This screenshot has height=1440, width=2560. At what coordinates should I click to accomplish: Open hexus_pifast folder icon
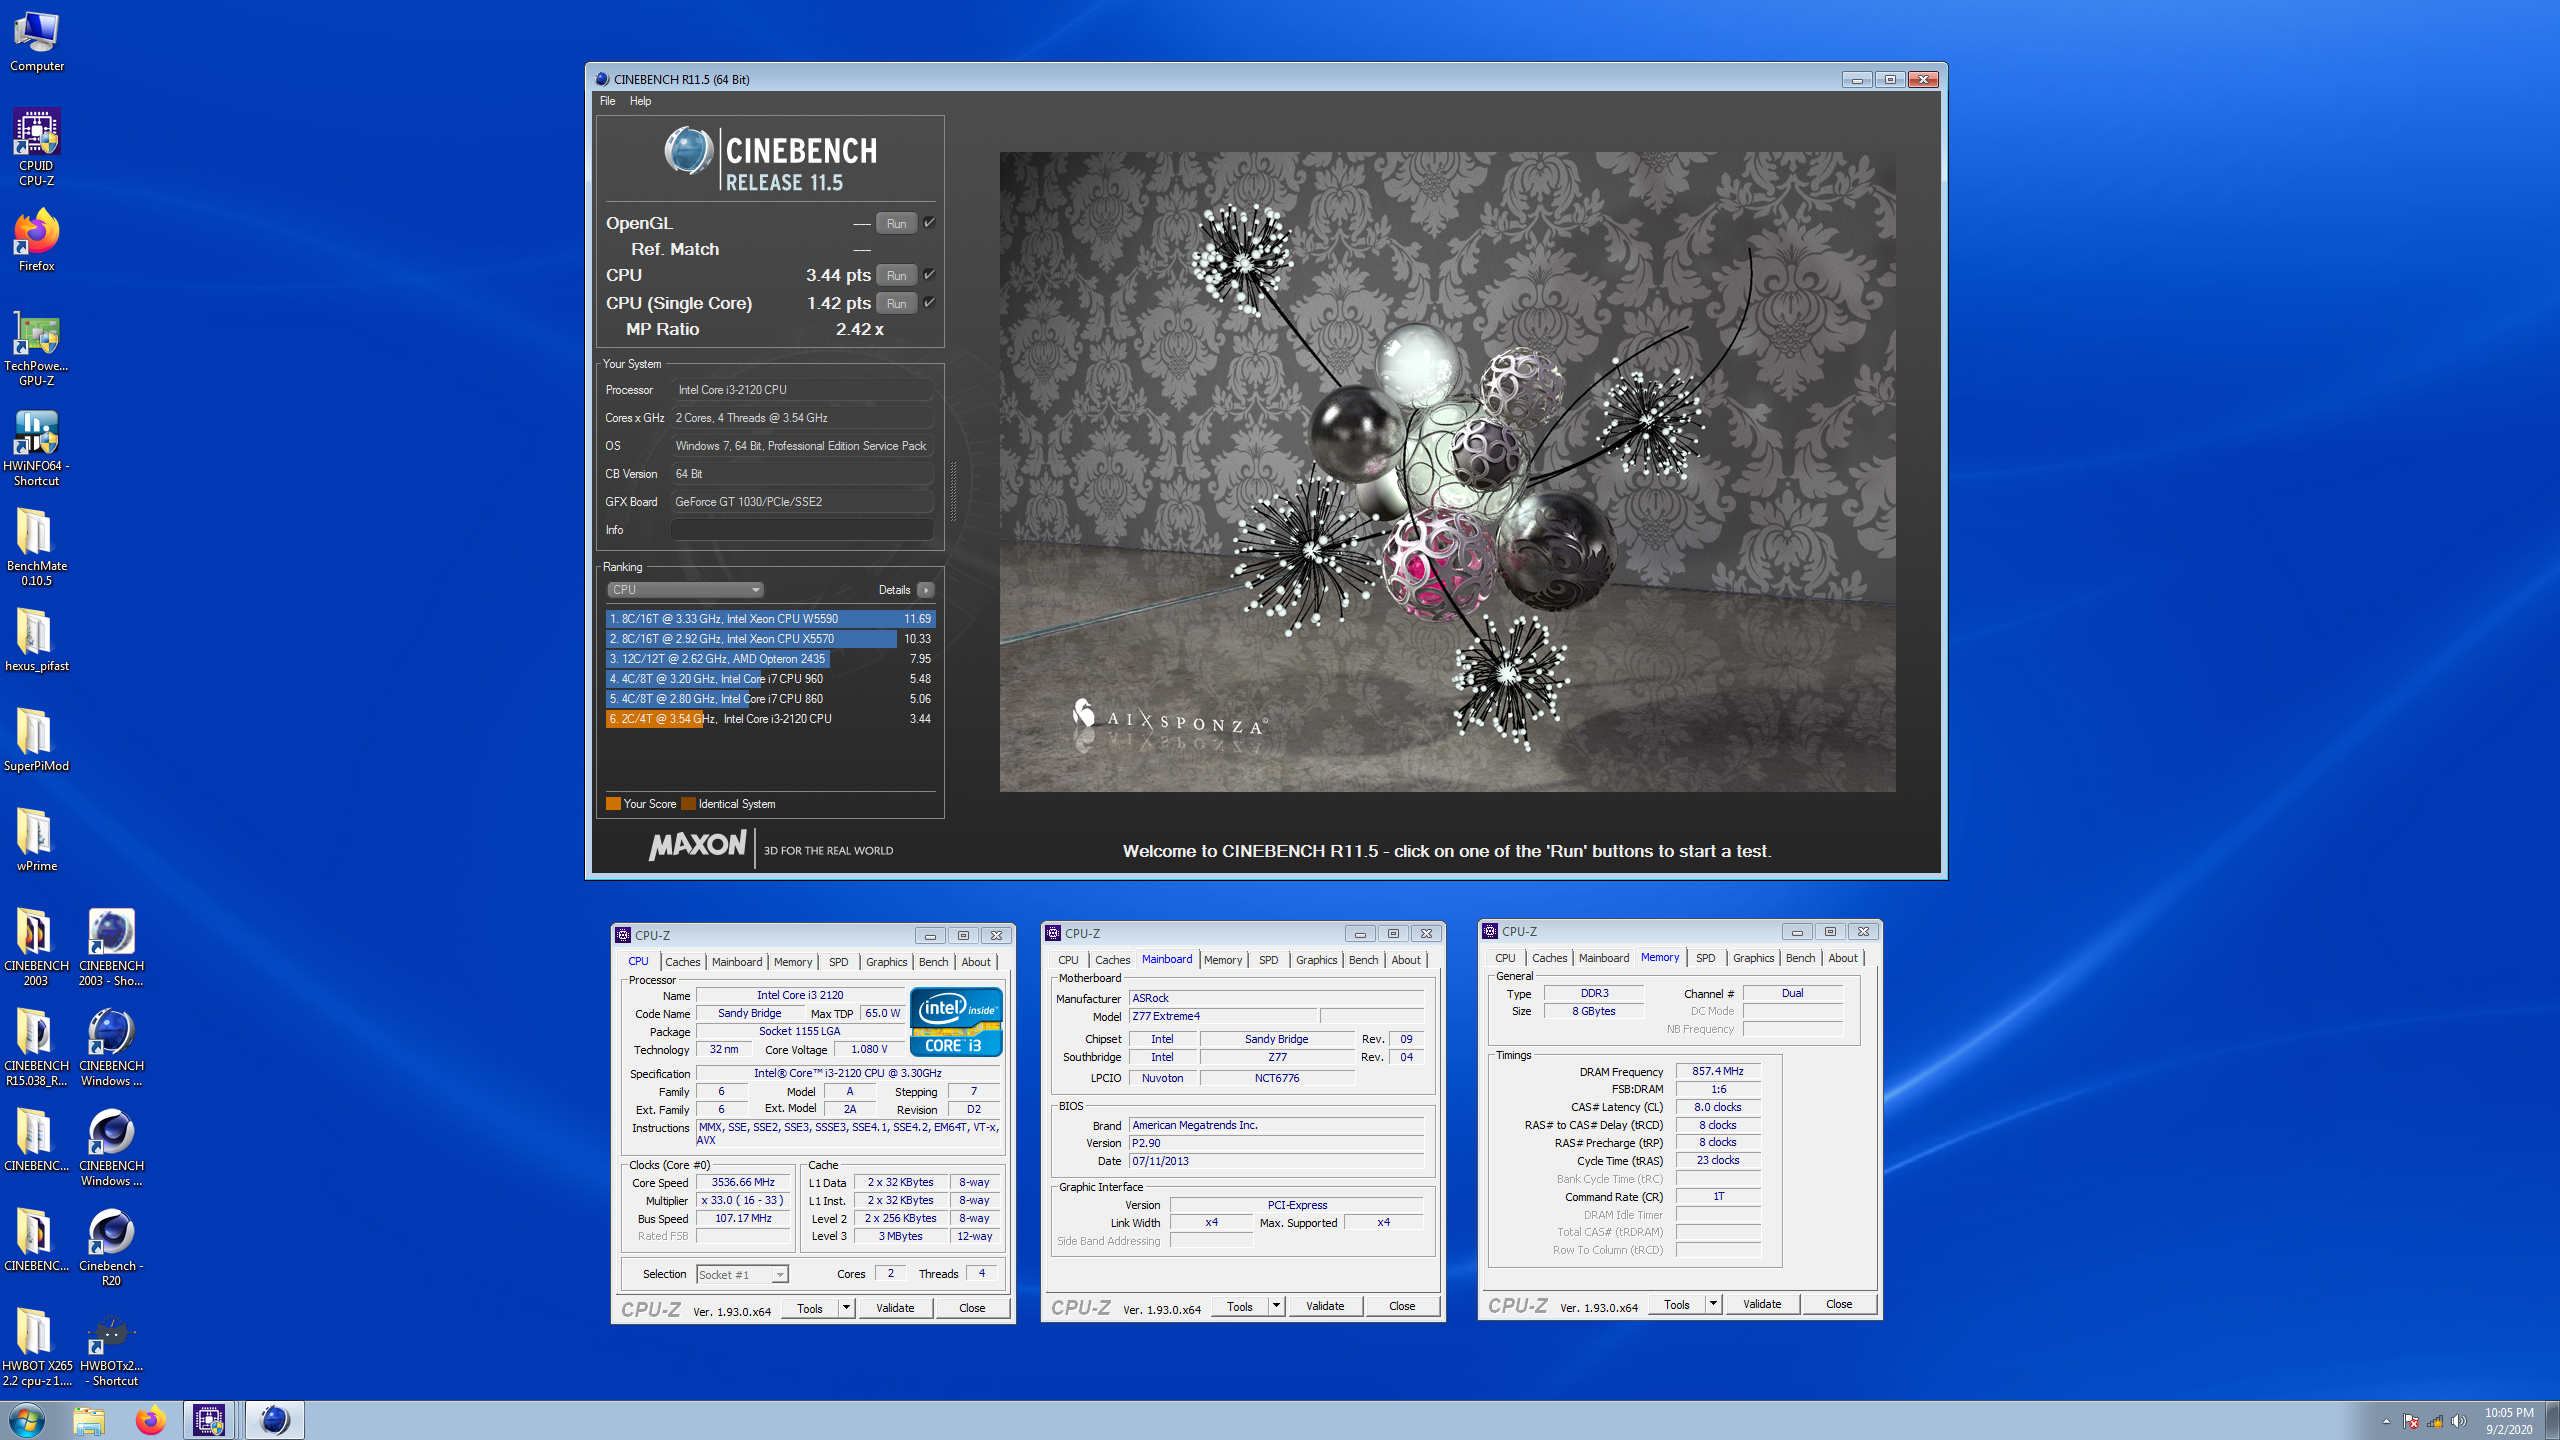[37, 640]
